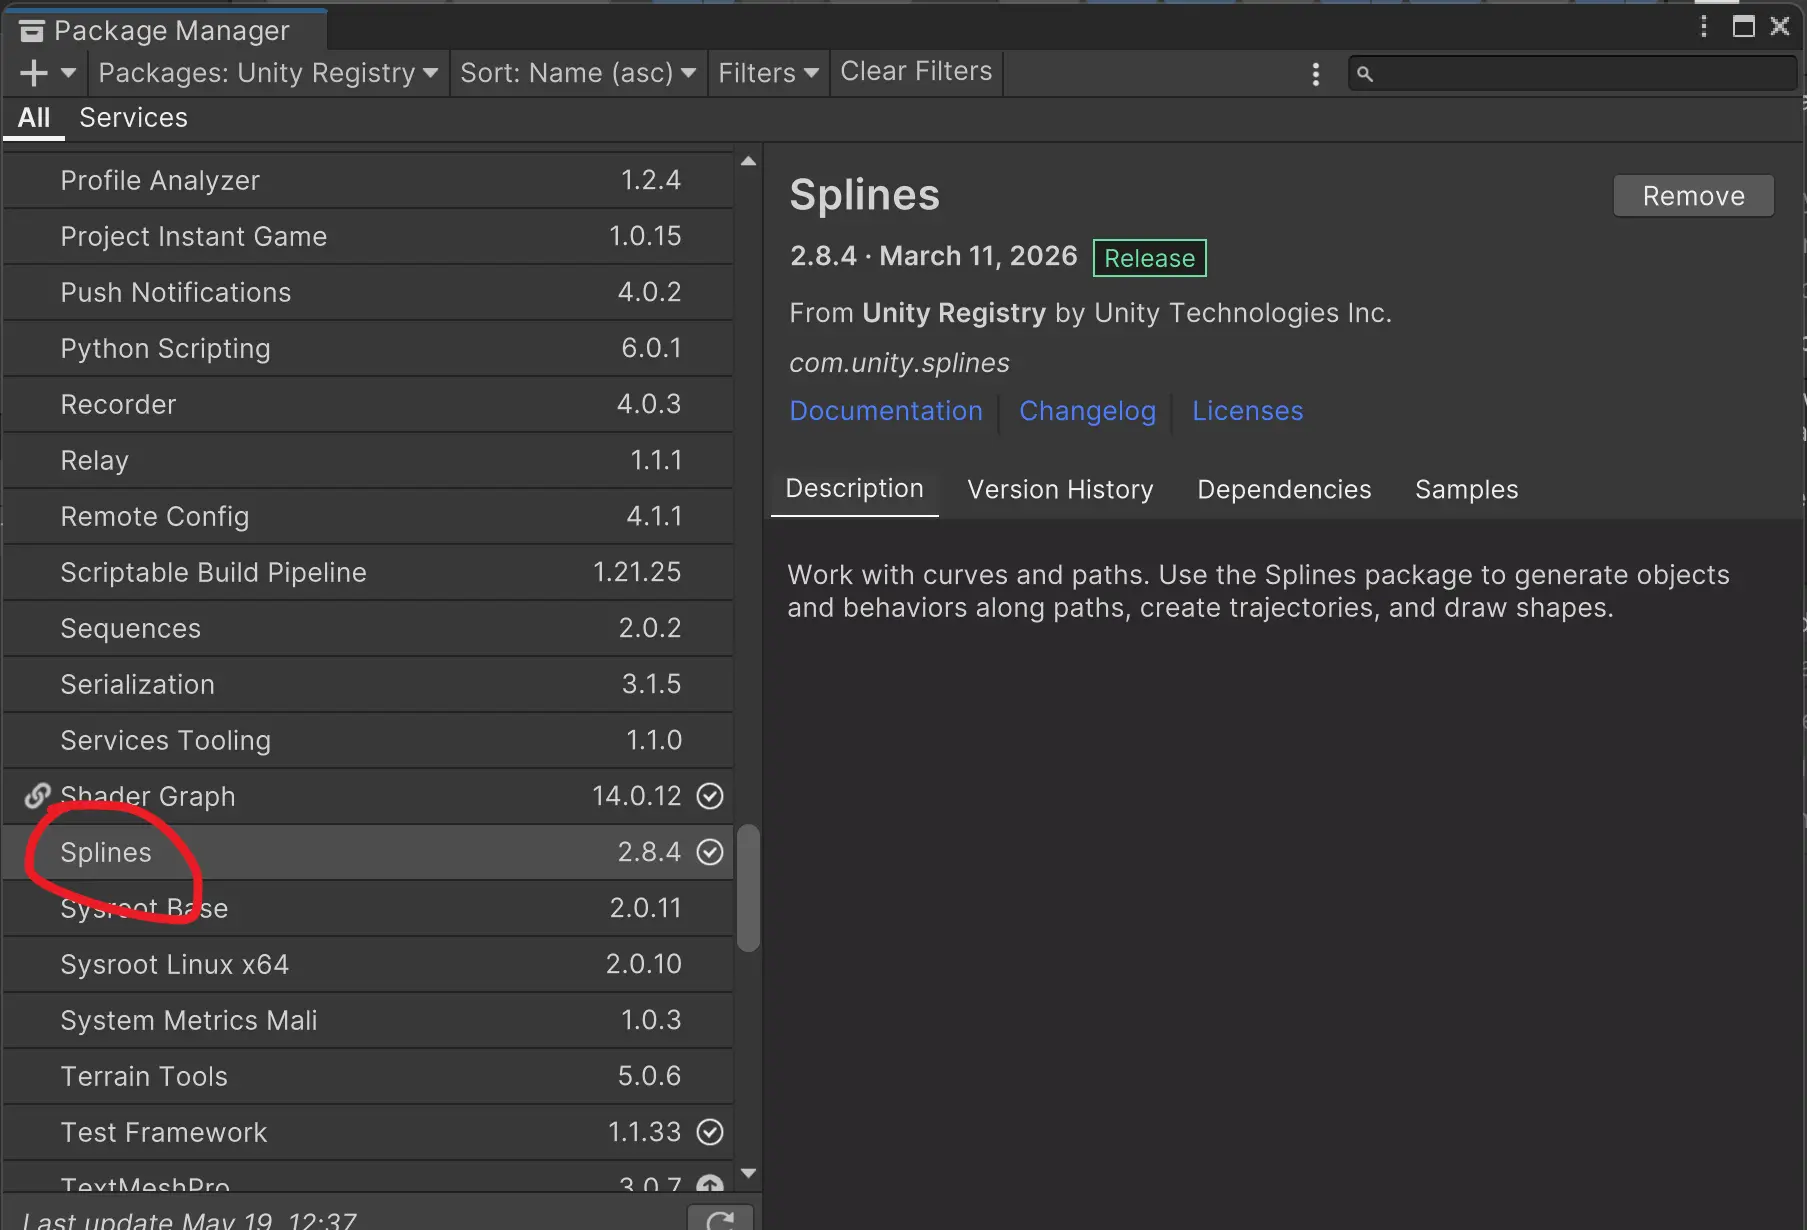The image size is (1807, 1230).
Task: Switch to the Version History tab
Action: (x=1060, y=490)
